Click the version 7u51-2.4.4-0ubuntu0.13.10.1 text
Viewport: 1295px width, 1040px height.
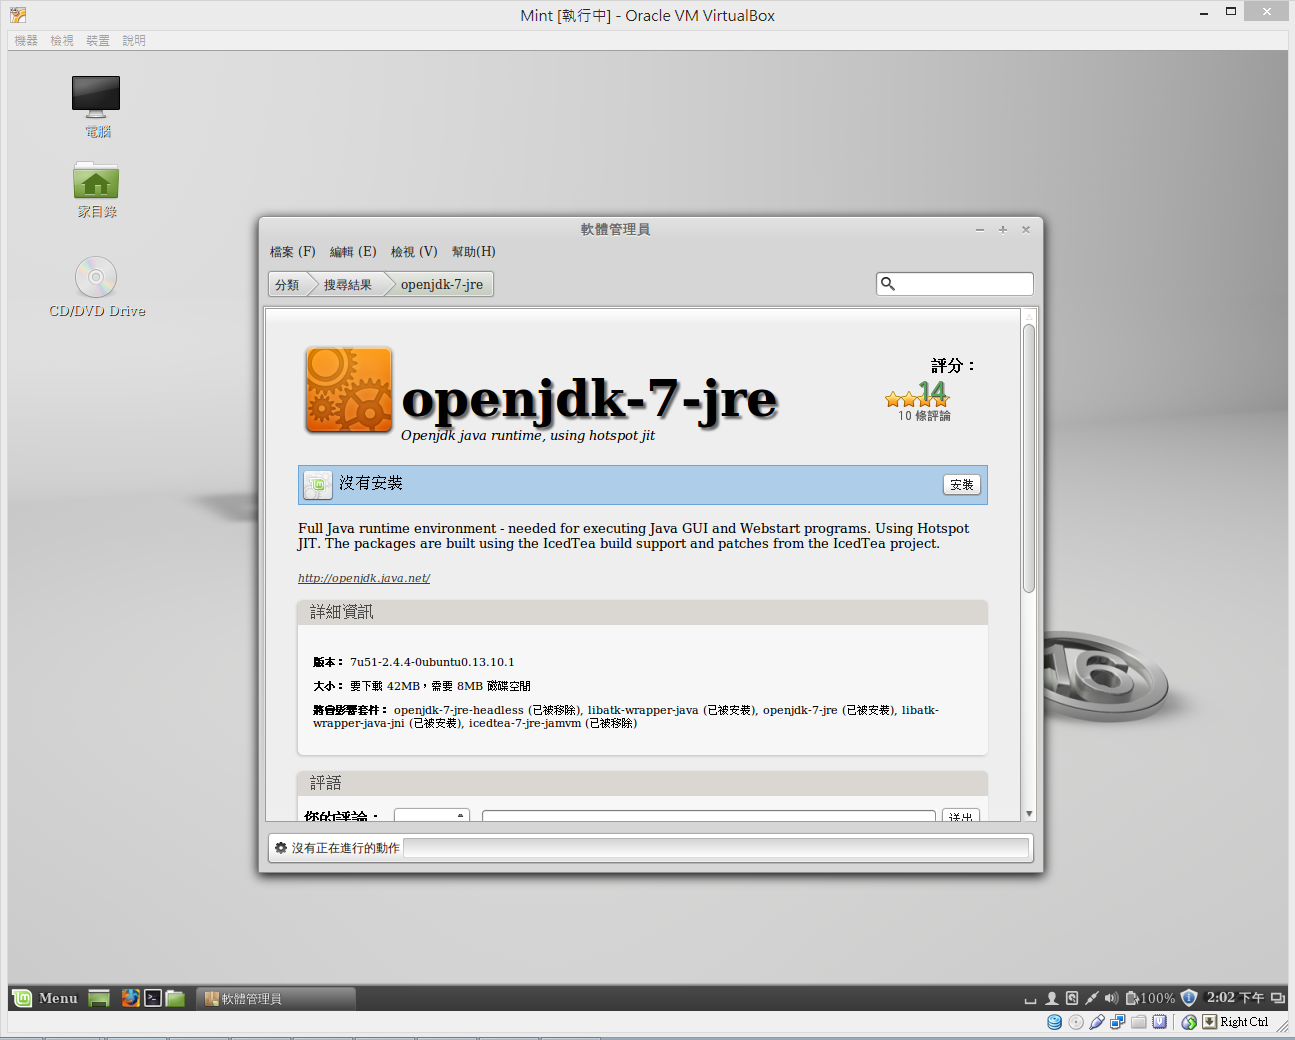tap(432, 662)
